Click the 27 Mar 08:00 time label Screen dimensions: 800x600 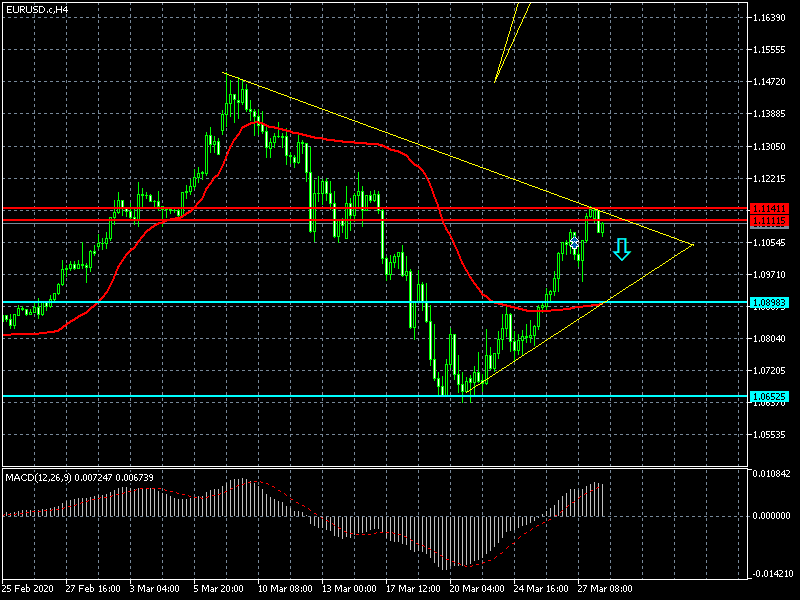click(605, 588)
